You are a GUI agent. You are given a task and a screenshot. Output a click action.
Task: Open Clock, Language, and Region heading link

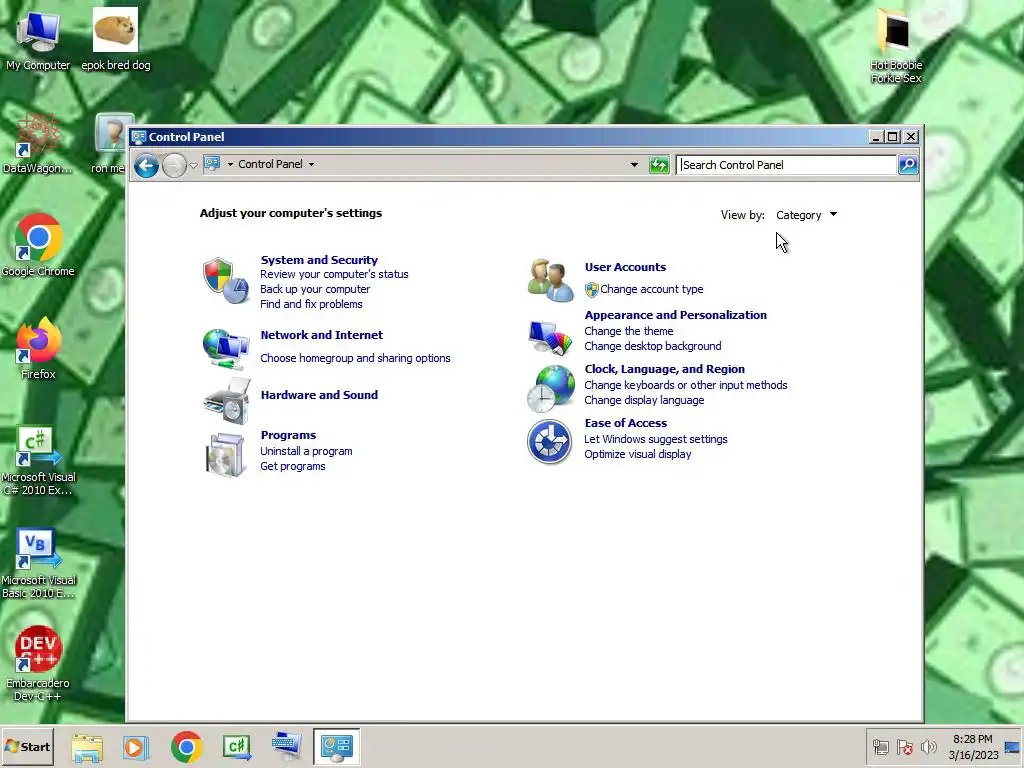664,369
